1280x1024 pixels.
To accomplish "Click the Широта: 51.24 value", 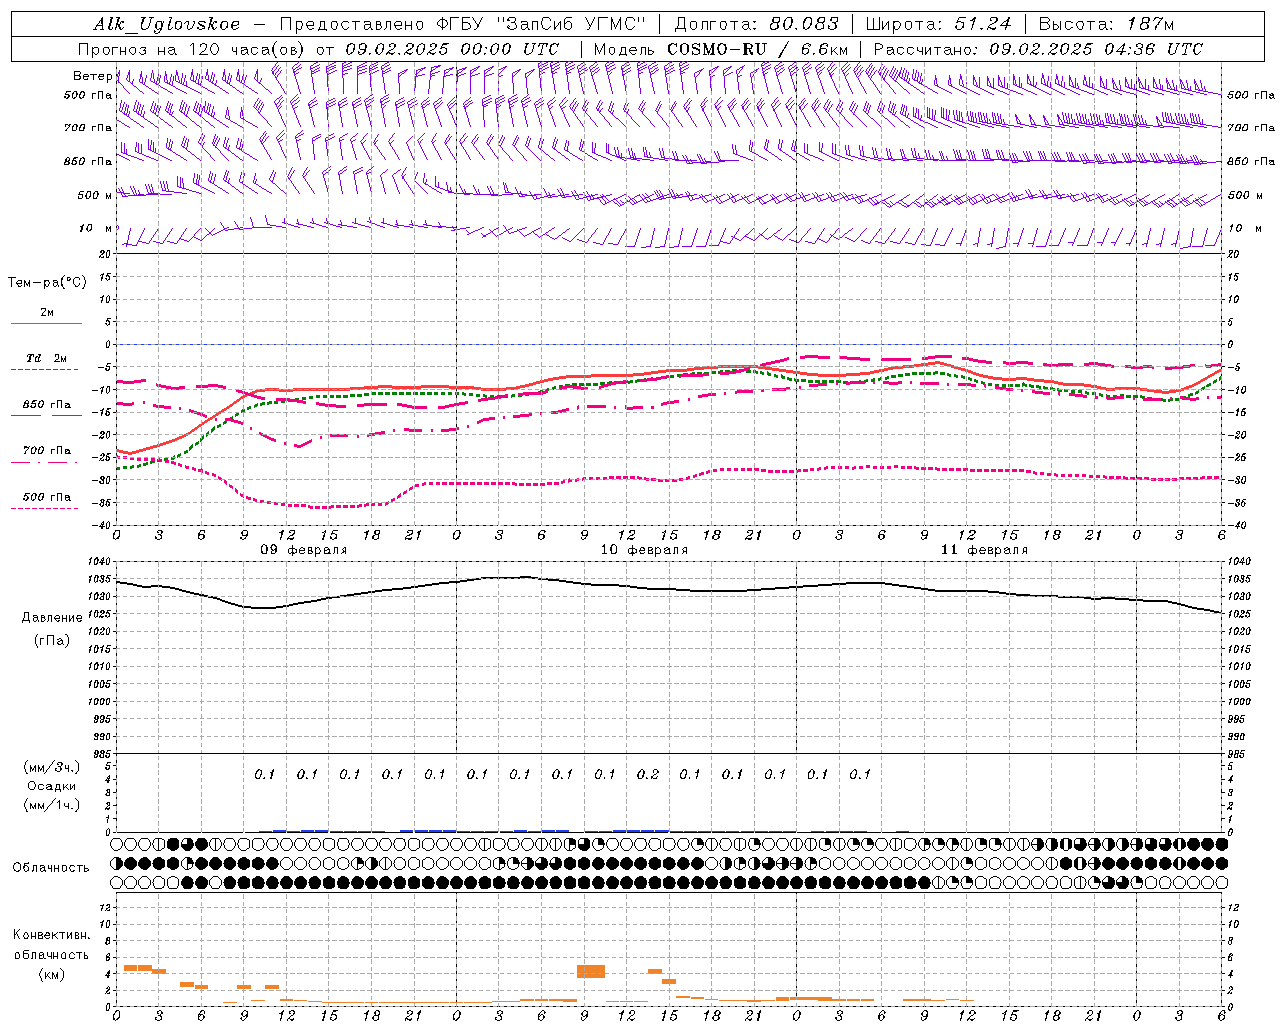I will [x=938, y=24].
